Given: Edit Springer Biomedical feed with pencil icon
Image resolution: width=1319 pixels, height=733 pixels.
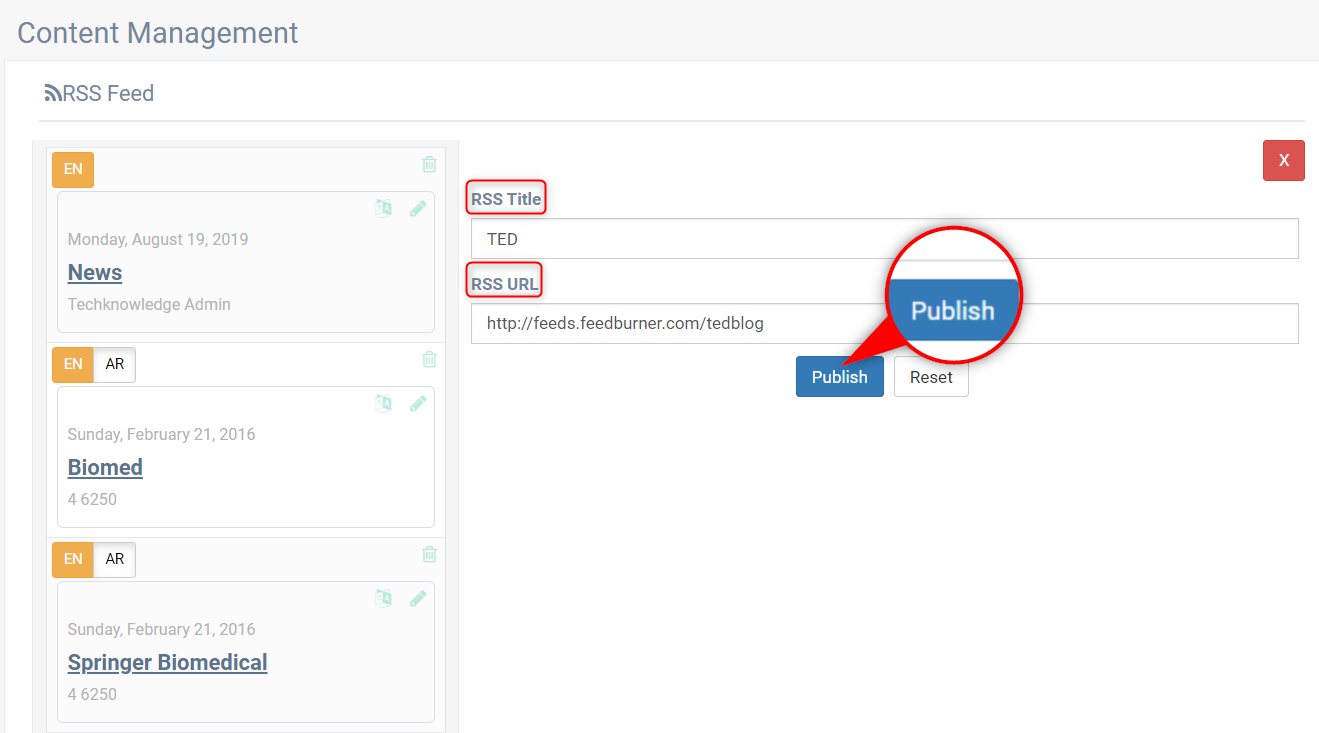Looking at the screenshot, I should (x=418, y=598).
